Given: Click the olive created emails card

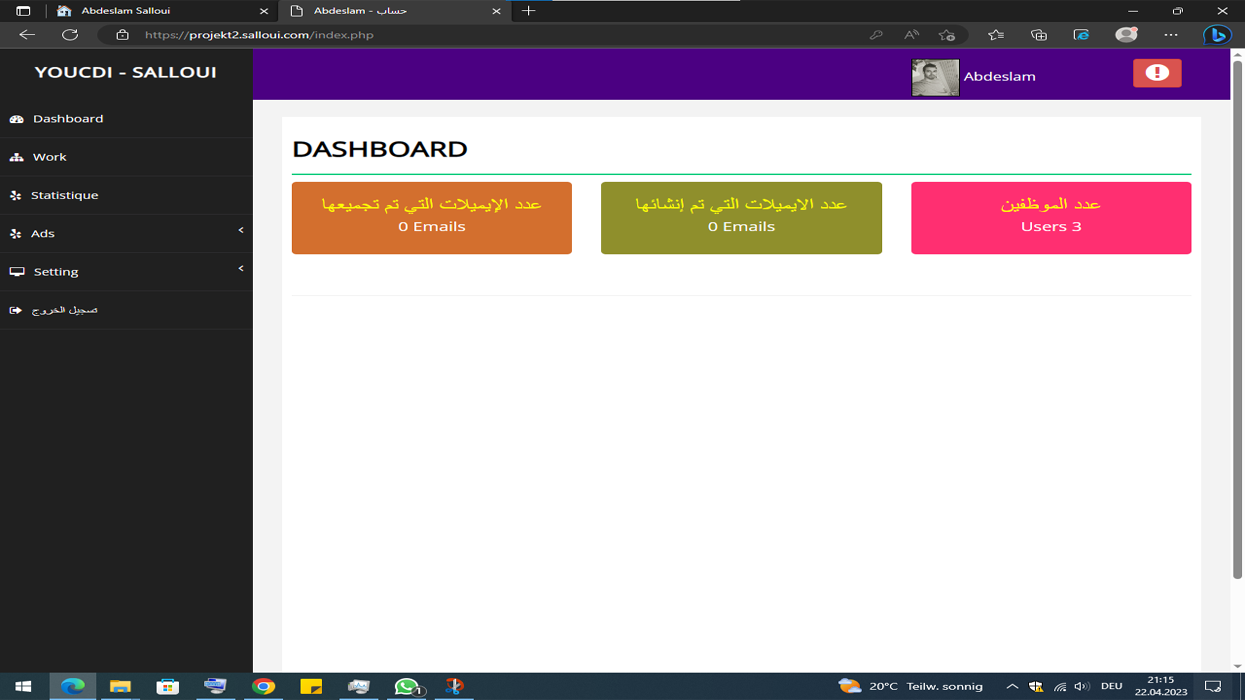Looking at the screenshot, I should pyautogui.click(x=741, y=218).
